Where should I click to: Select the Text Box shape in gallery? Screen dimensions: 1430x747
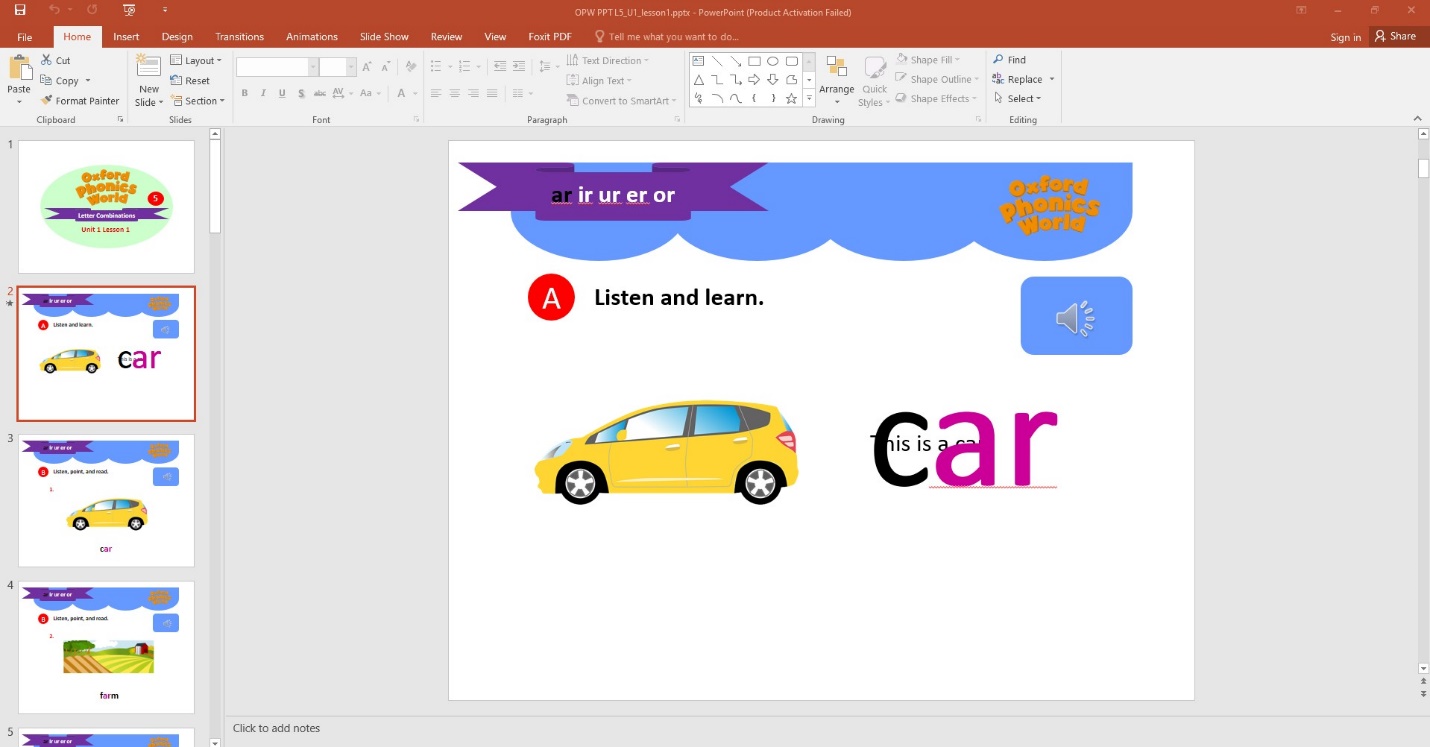click(699, 60)
